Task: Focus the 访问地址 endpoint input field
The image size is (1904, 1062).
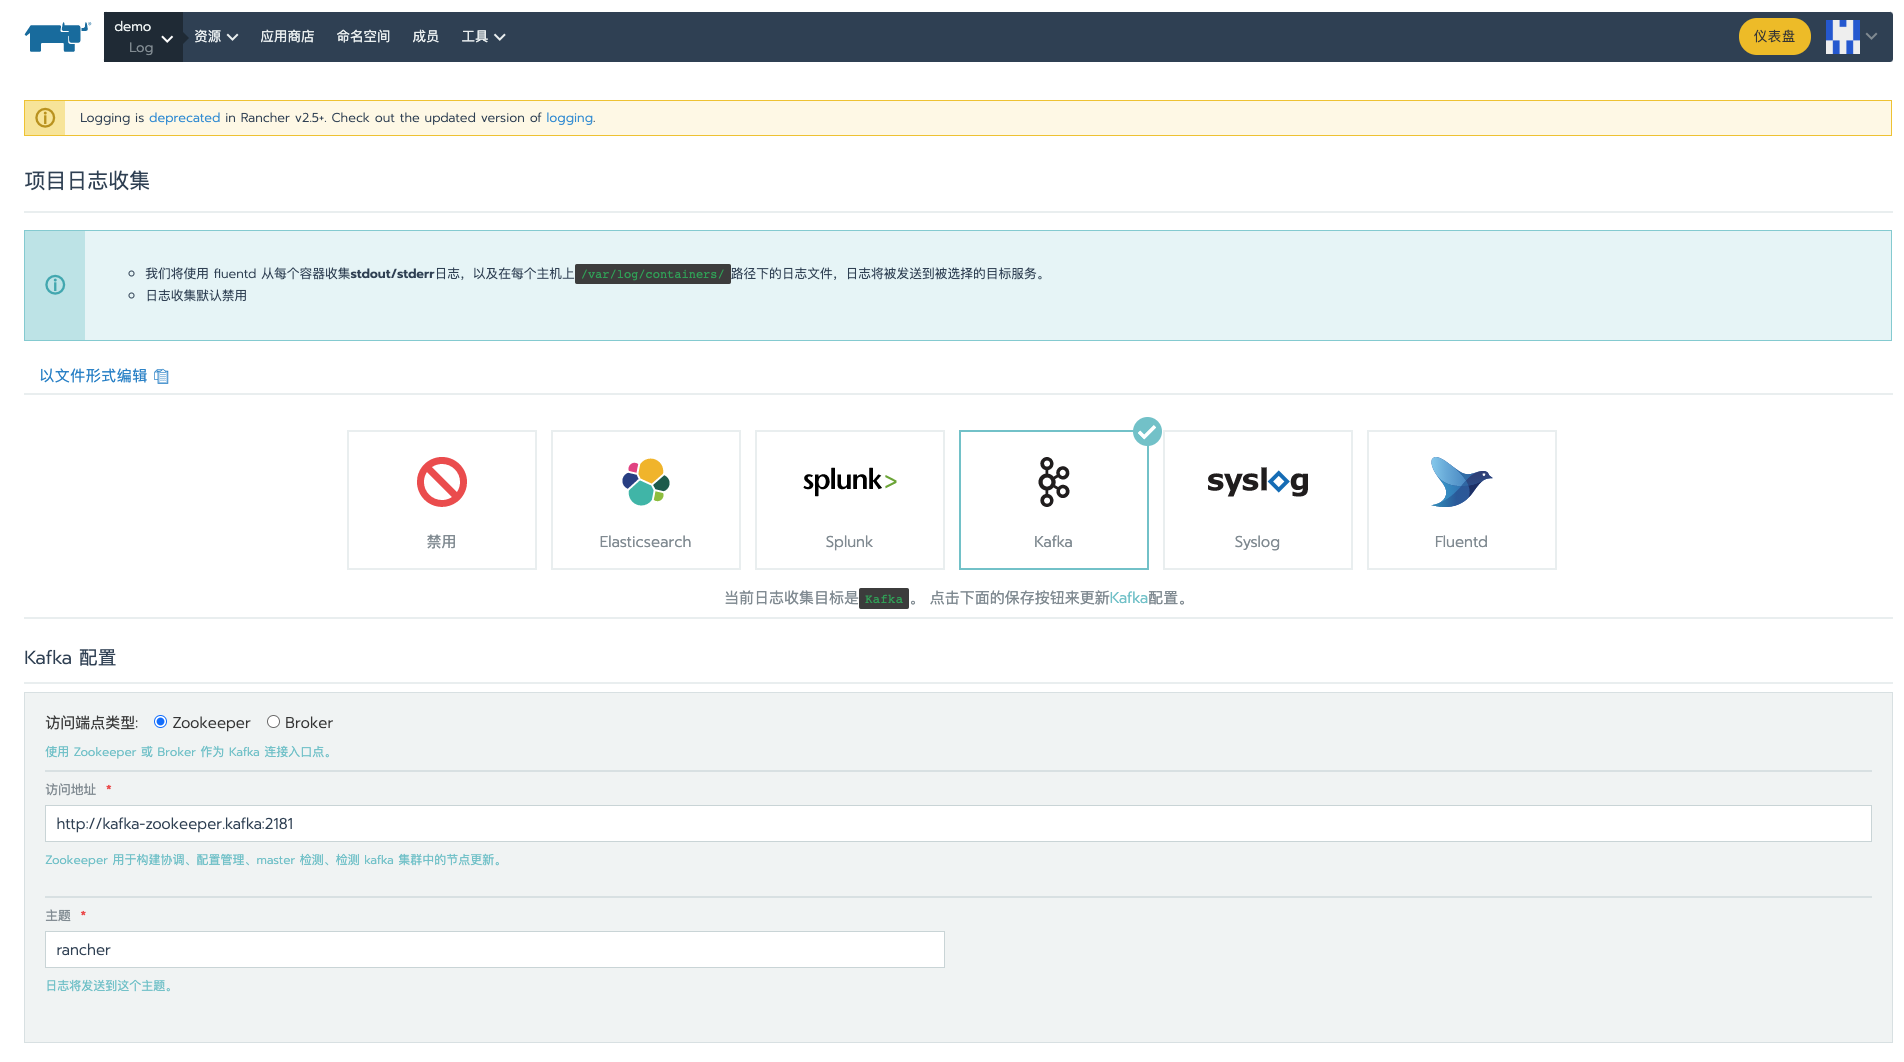Action: coord(958,824)
